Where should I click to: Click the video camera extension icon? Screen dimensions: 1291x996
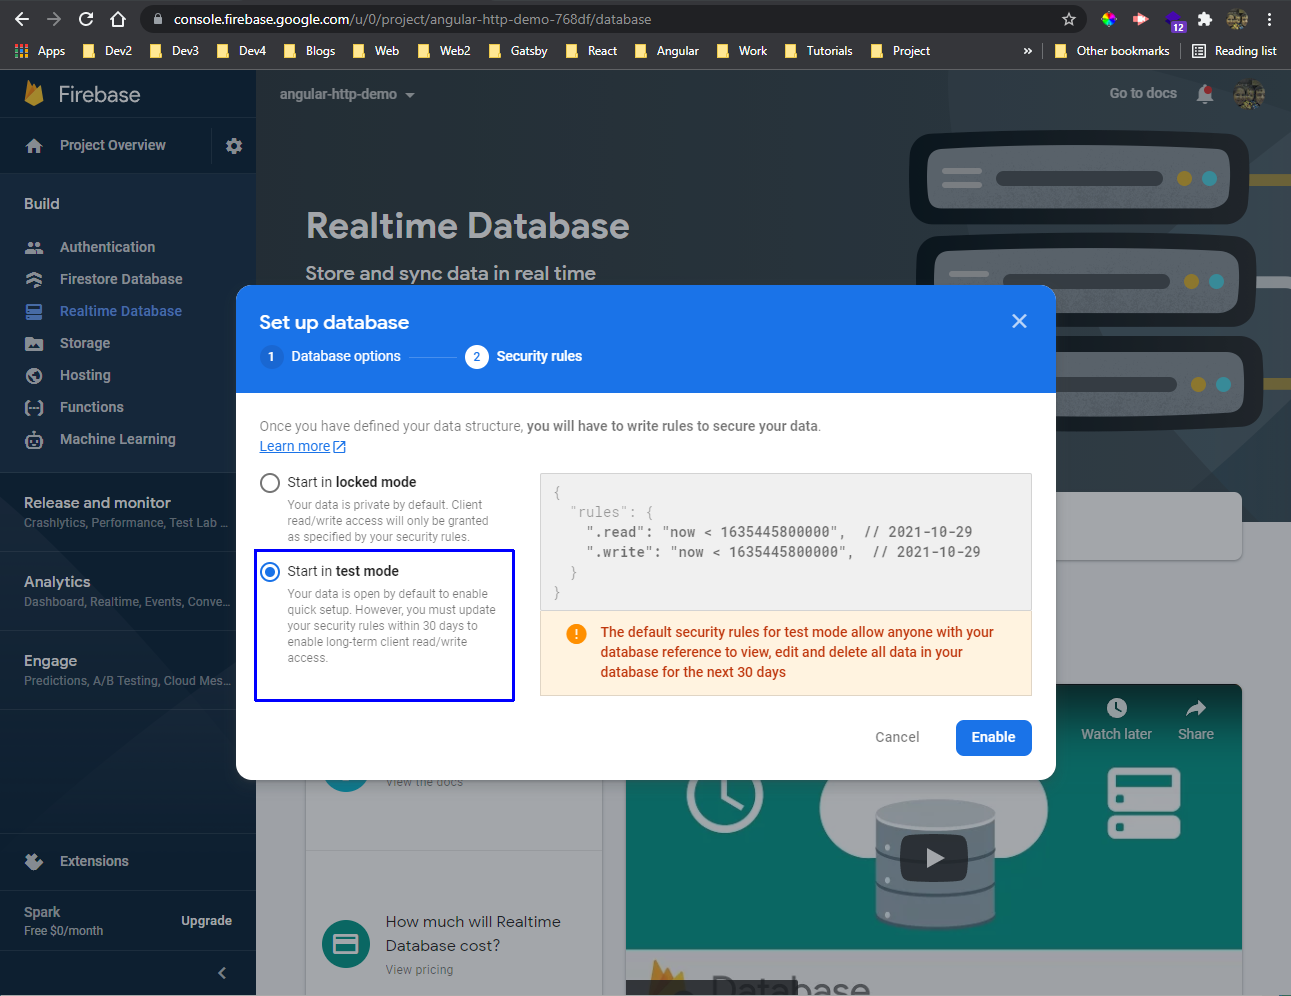click(x=1140, y=19)
